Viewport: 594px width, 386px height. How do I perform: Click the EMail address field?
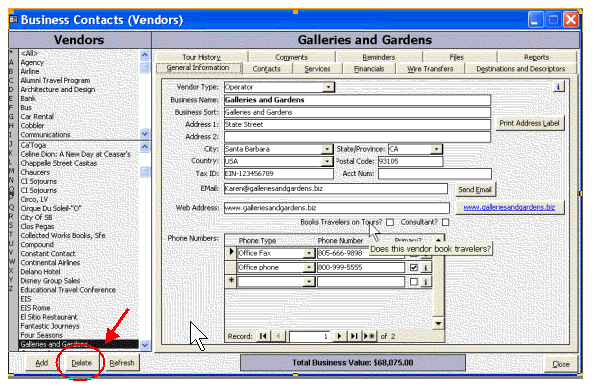click(x=336, y=189)
